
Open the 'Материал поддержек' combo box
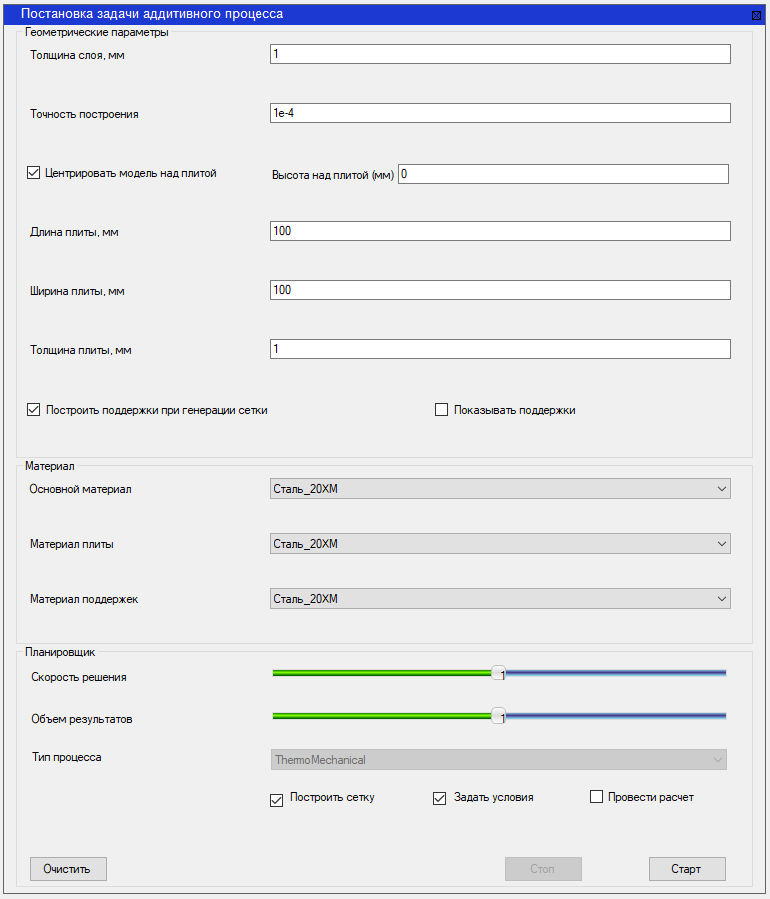point(500,599)
